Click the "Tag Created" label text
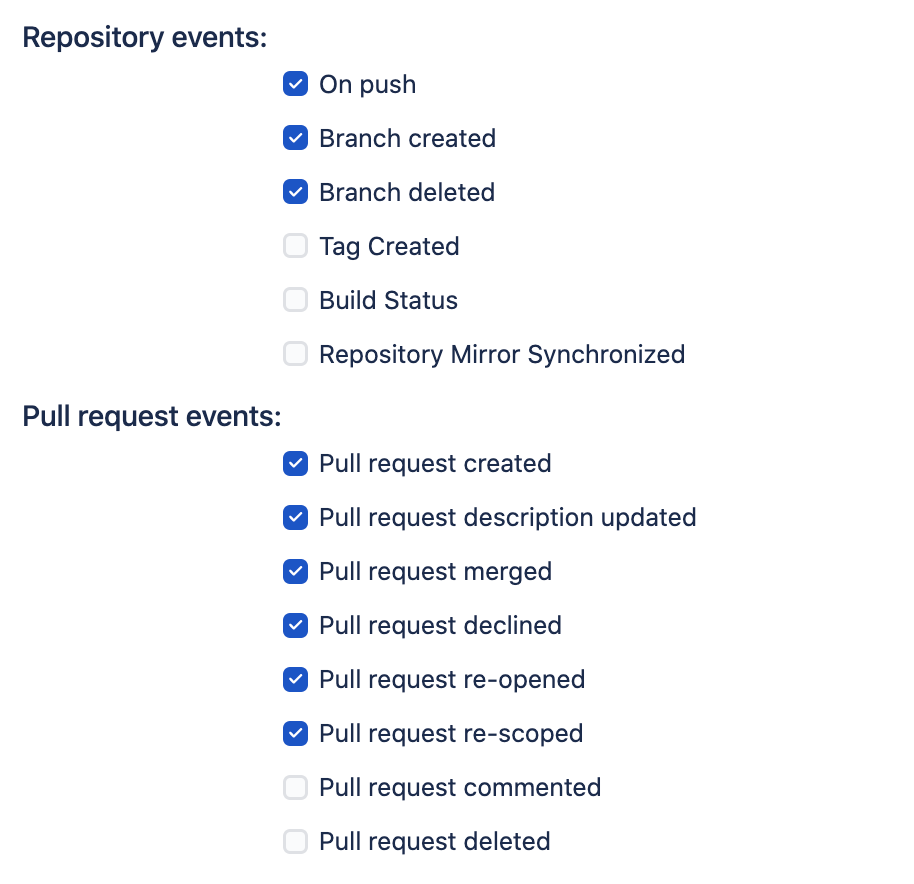 pos(389,246)
